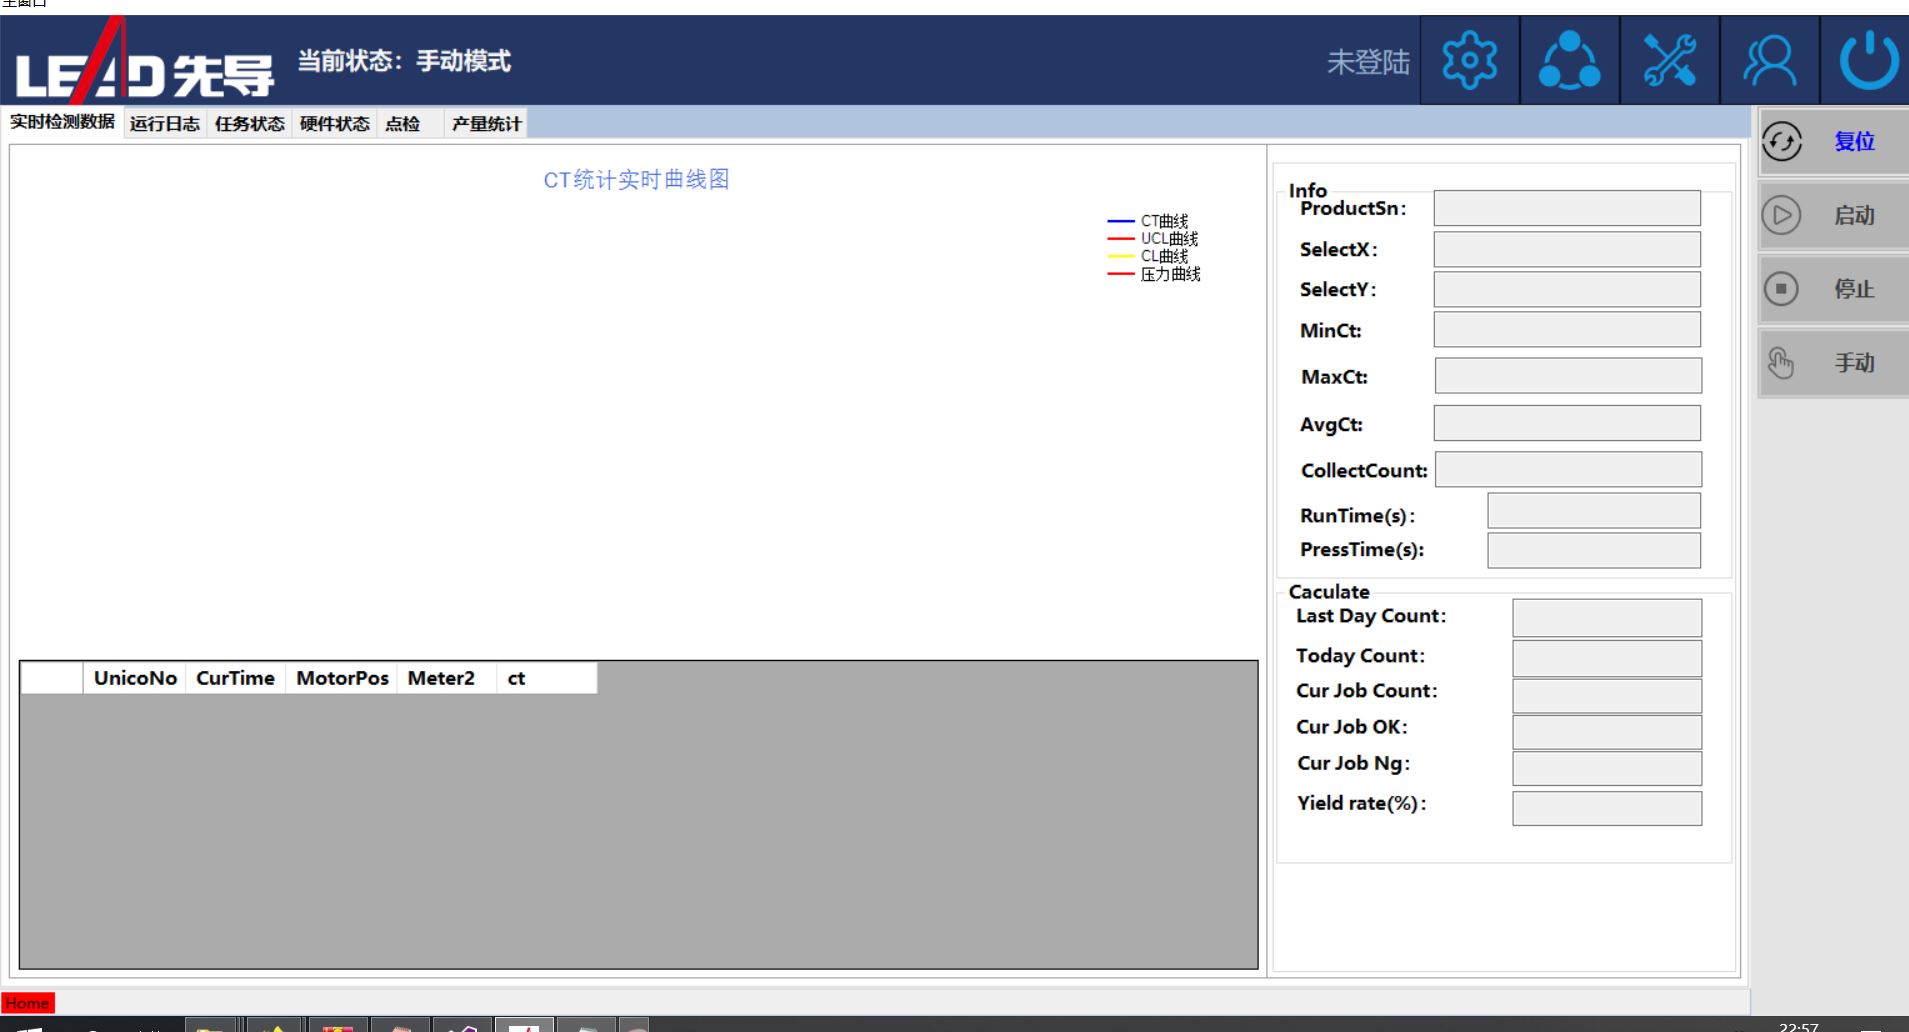Click the UnicoNo column header

pos(135,678)
